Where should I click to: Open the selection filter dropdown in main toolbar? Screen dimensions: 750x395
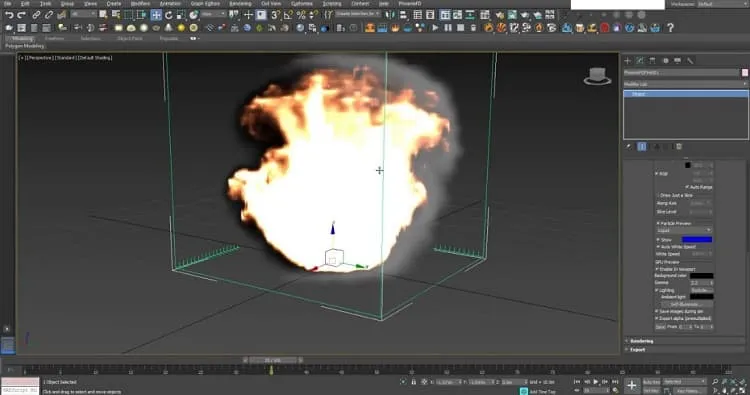pyautogui.click(x=83, y=15)
